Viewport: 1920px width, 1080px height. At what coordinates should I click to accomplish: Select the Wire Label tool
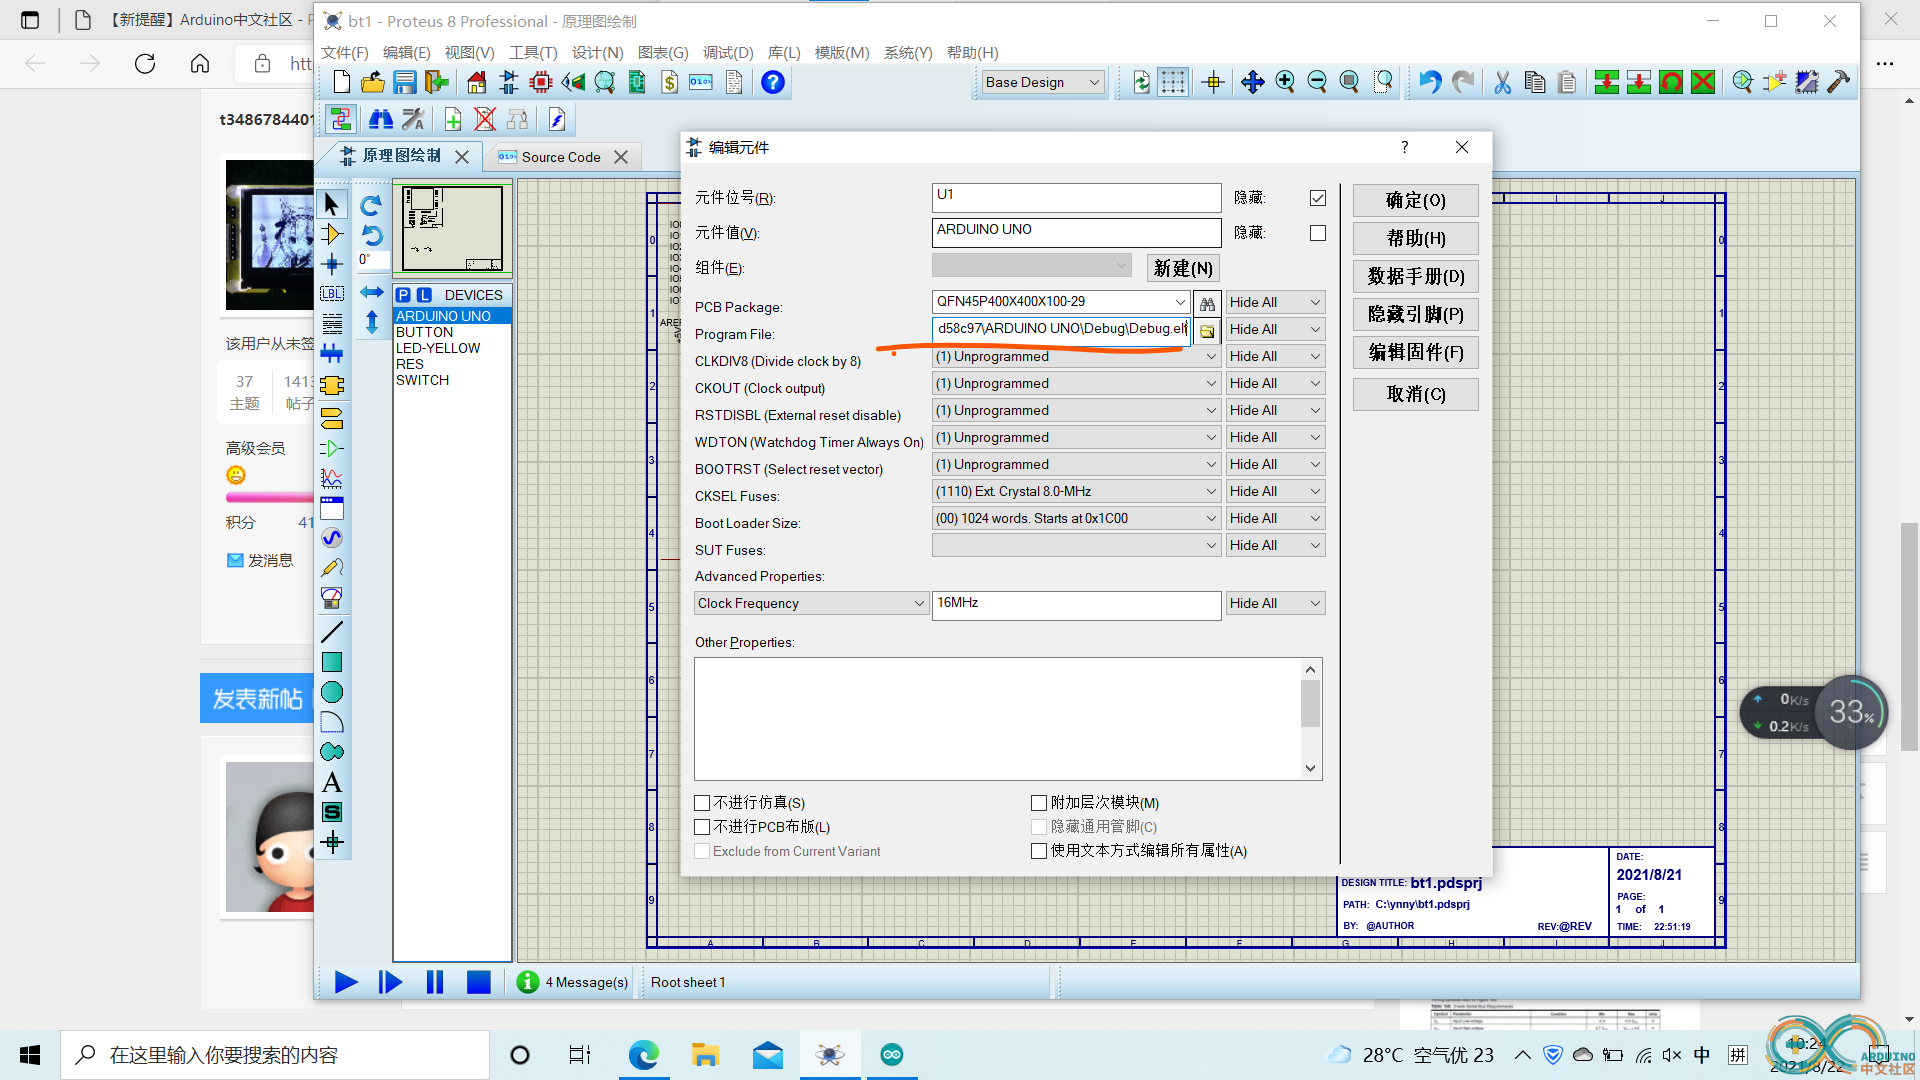[x=332, y=293]
